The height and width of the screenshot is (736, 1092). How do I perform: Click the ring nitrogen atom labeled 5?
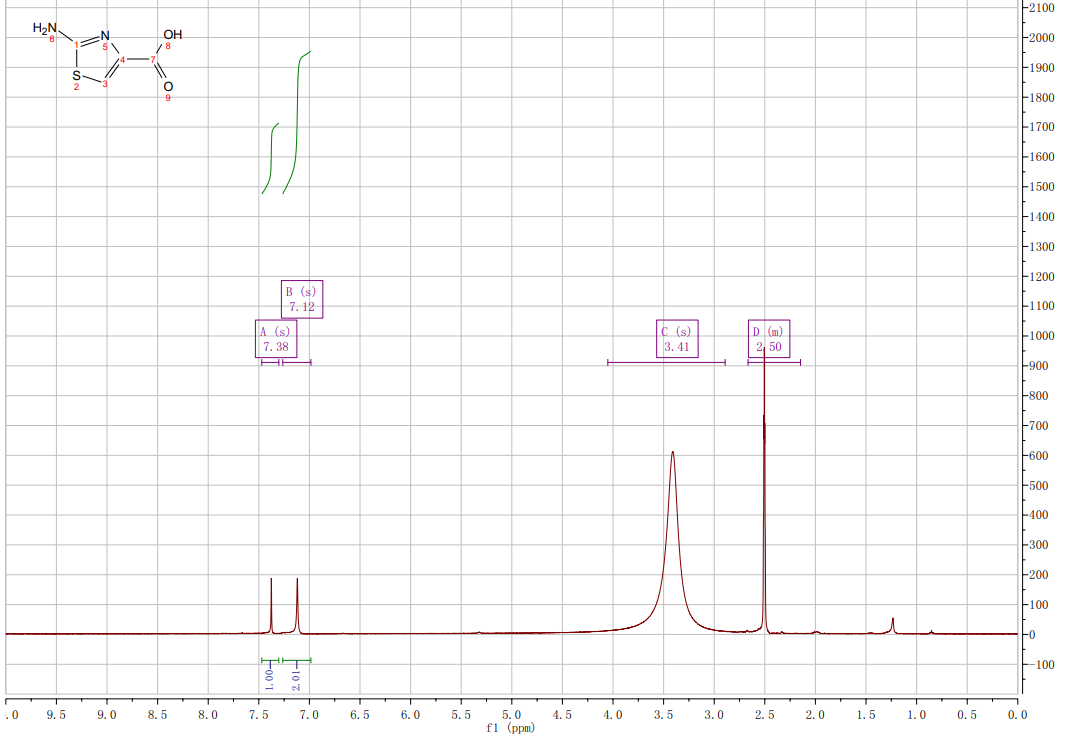point(105,37)
